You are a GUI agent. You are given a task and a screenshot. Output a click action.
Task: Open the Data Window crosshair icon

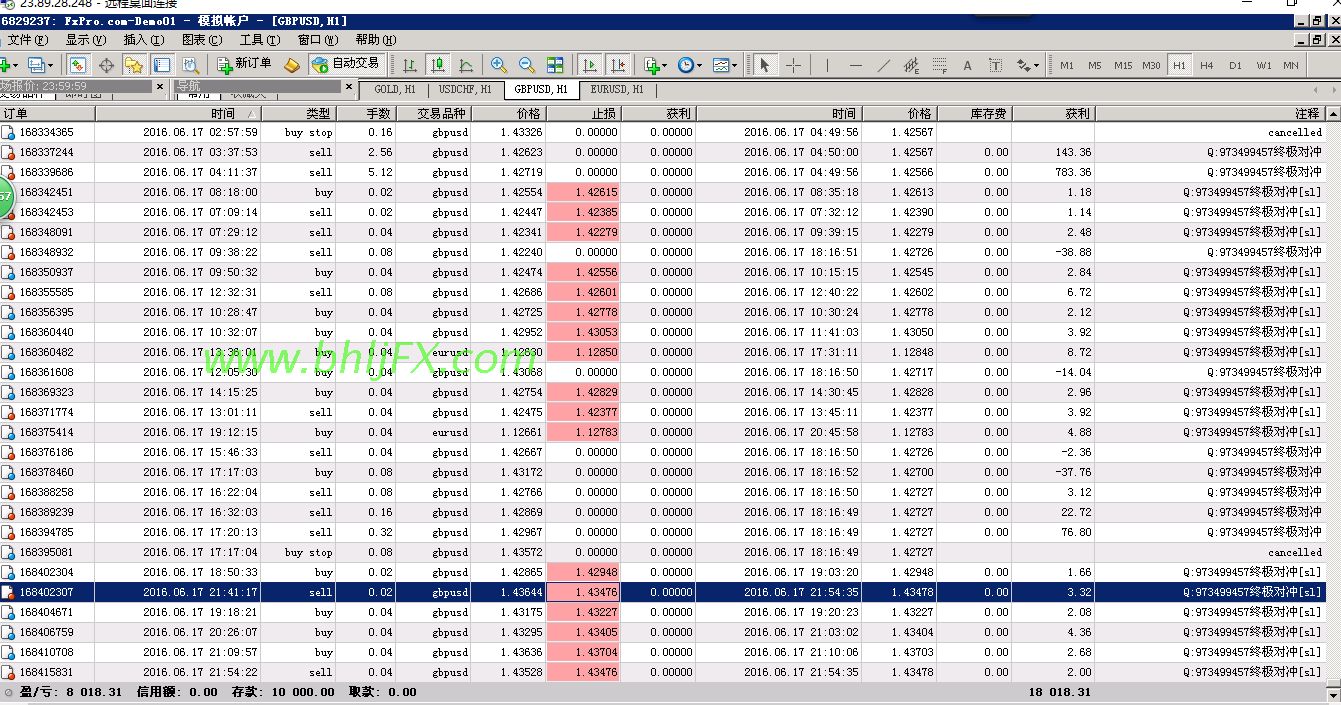(x=106, y=65)
